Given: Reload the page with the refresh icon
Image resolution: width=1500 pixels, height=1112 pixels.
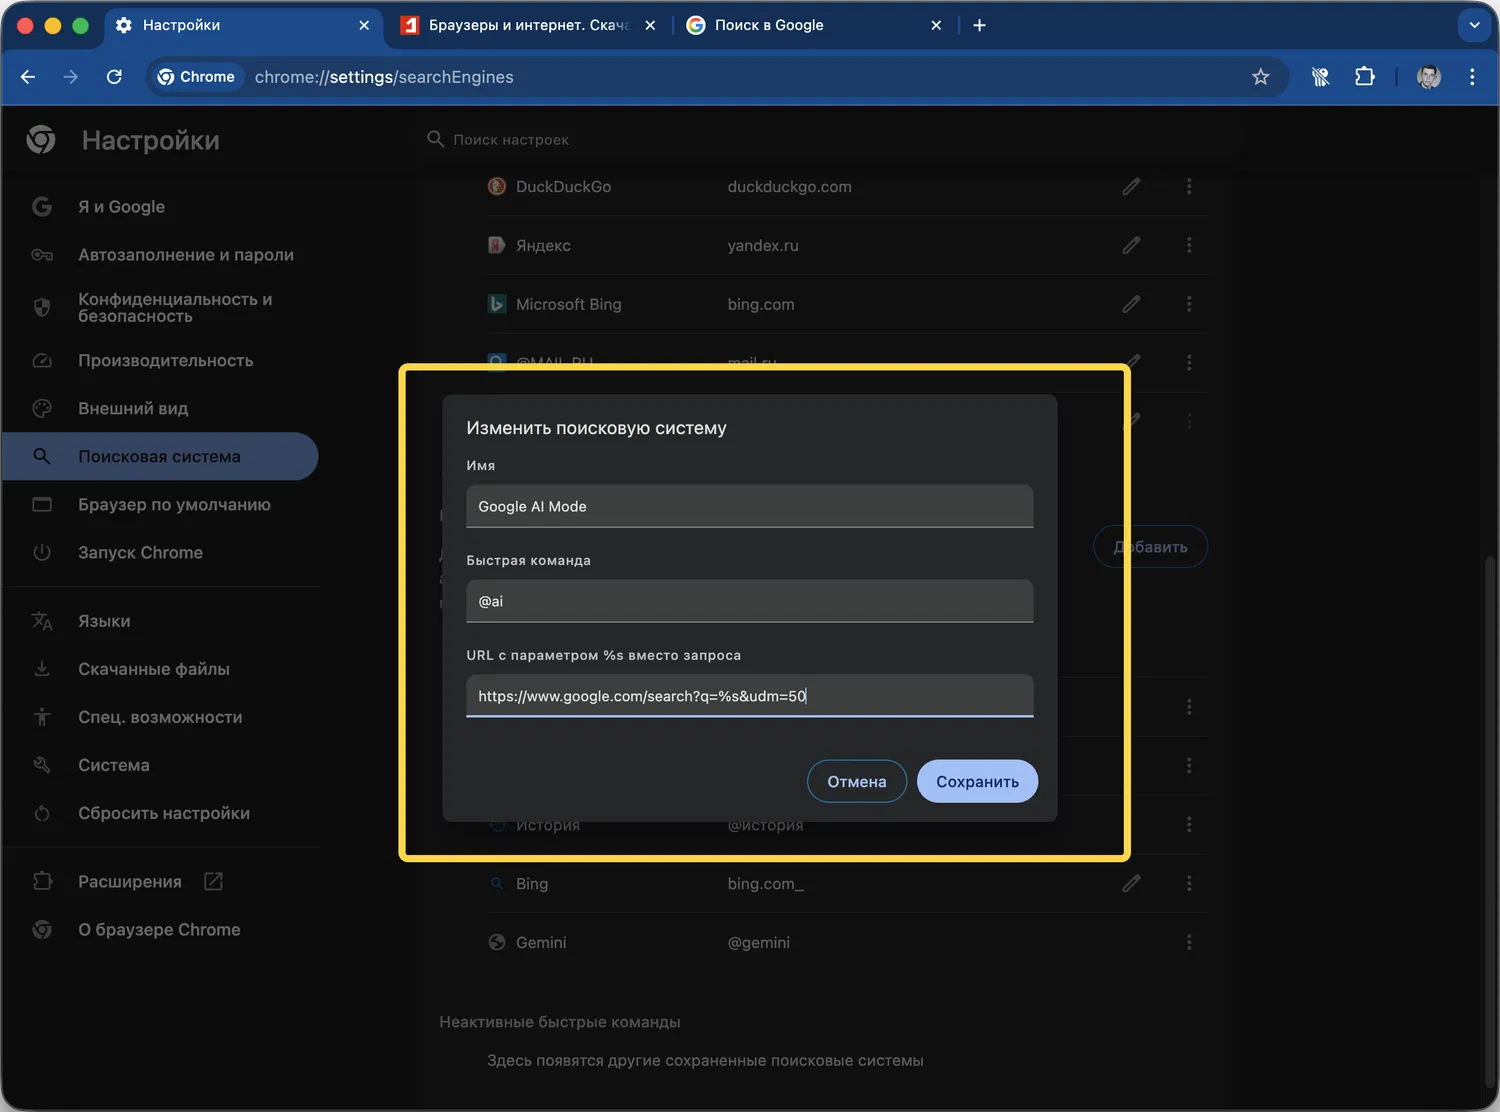Looking at the screenshot, I should click(114, 77).
